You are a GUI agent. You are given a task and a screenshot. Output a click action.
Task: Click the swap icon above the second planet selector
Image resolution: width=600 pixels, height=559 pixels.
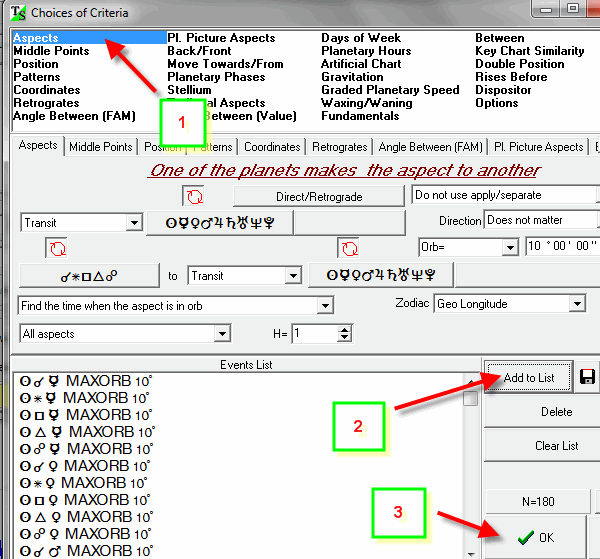(348, 248)
